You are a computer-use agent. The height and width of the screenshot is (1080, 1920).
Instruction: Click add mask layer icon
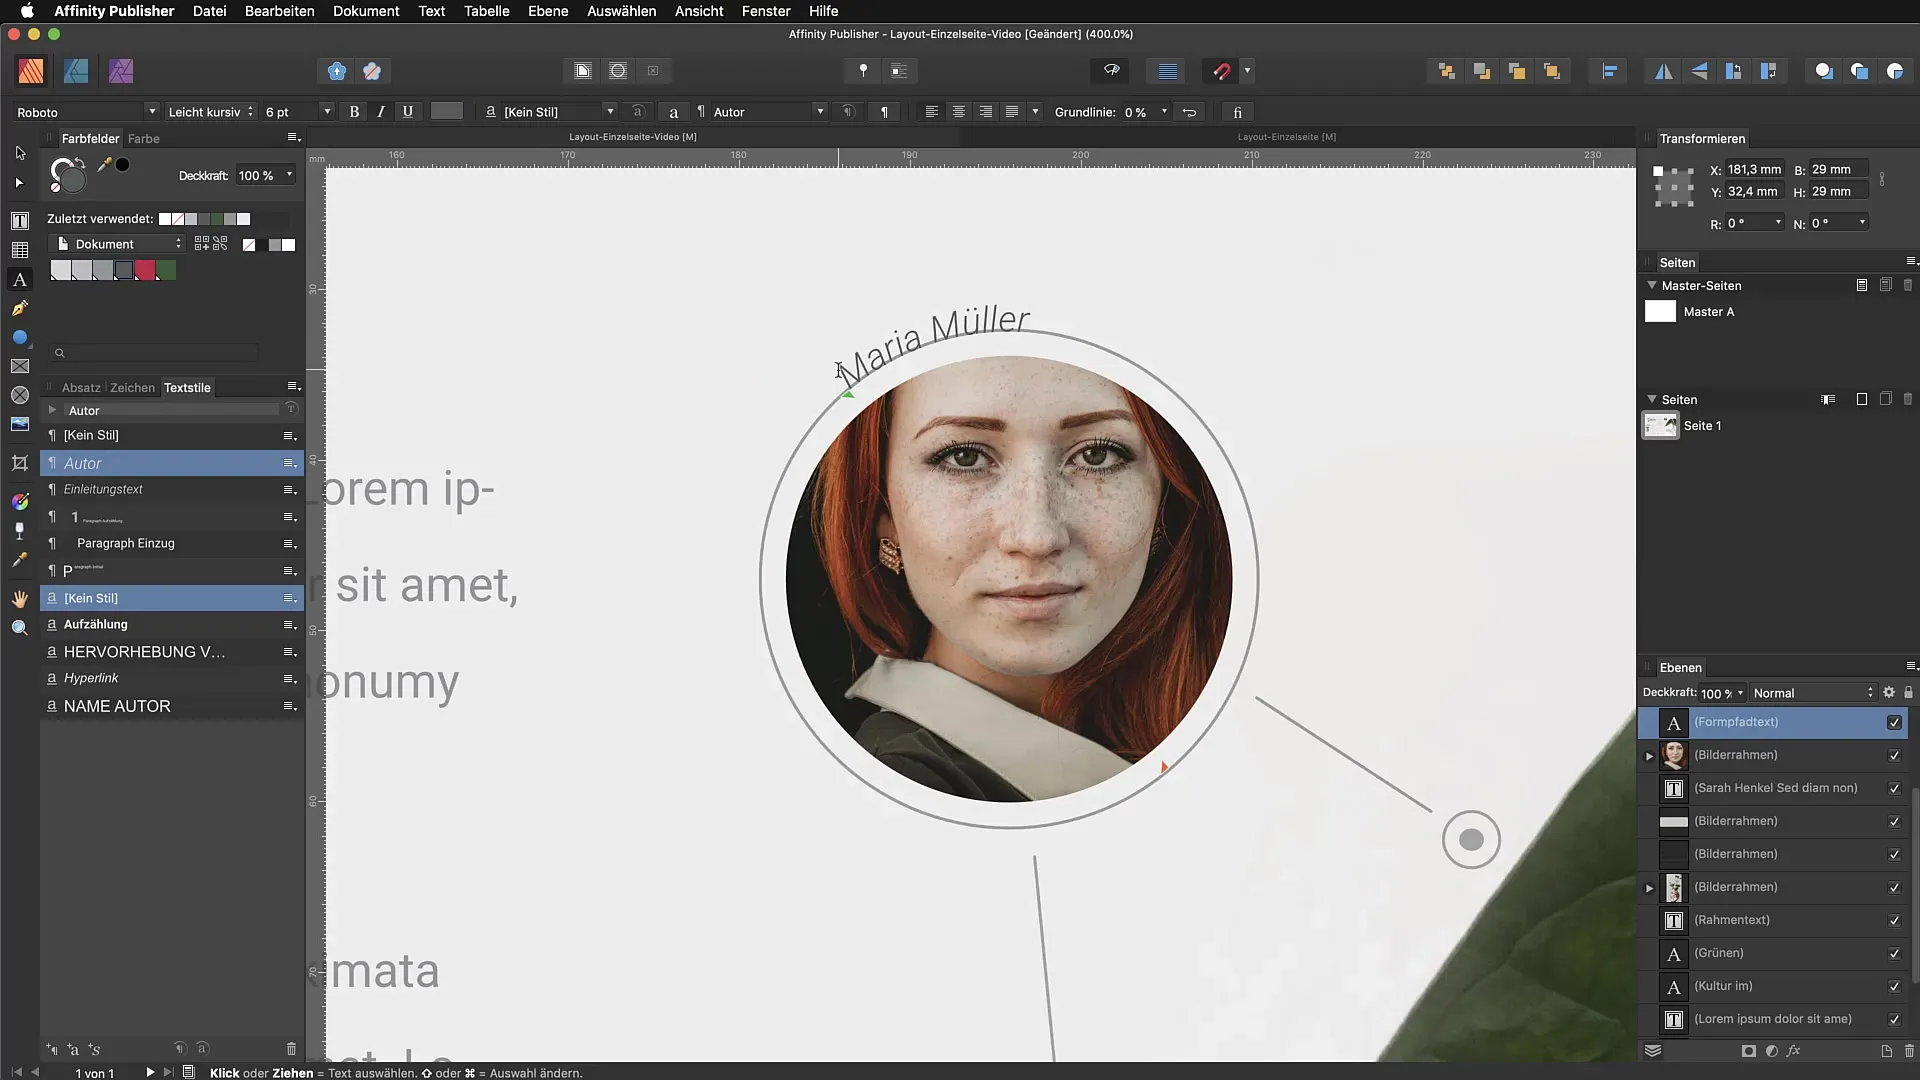point(1748,1051)
